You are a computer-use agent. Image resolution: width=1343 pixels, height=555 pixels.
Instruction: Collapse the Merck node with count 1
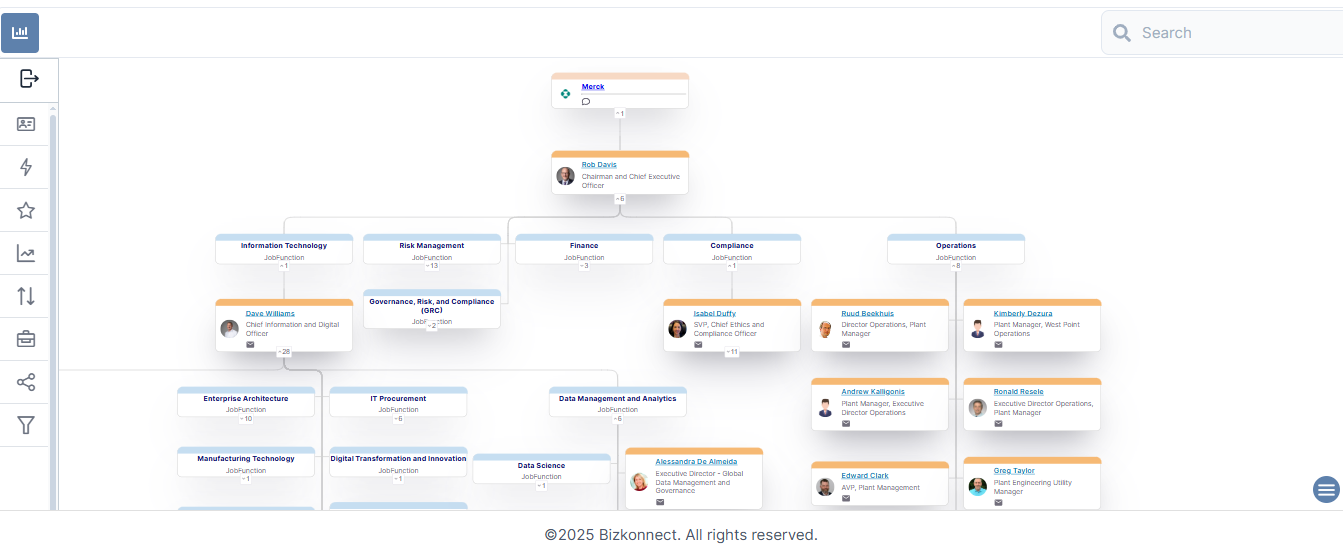click(x=620, y=113)
